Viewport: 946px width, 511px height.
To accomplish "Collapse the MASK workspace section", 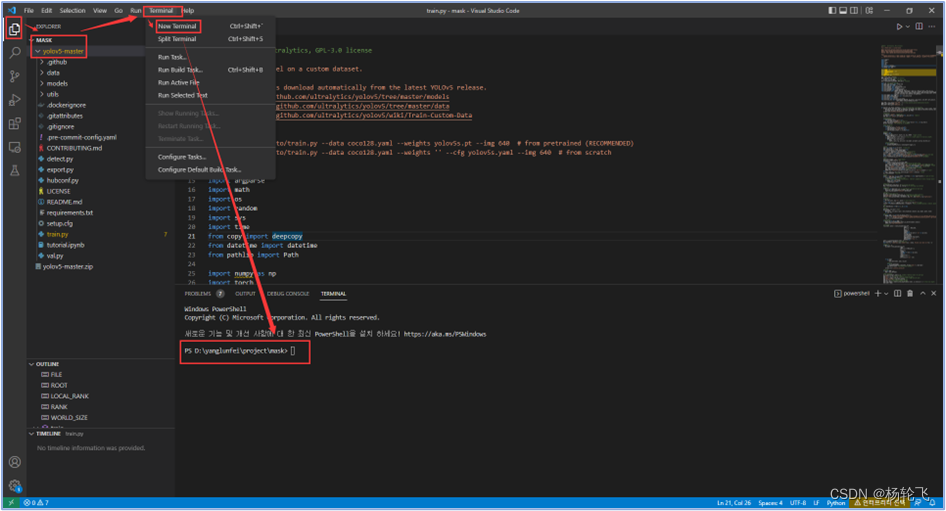I will click(x=31, y=40).
